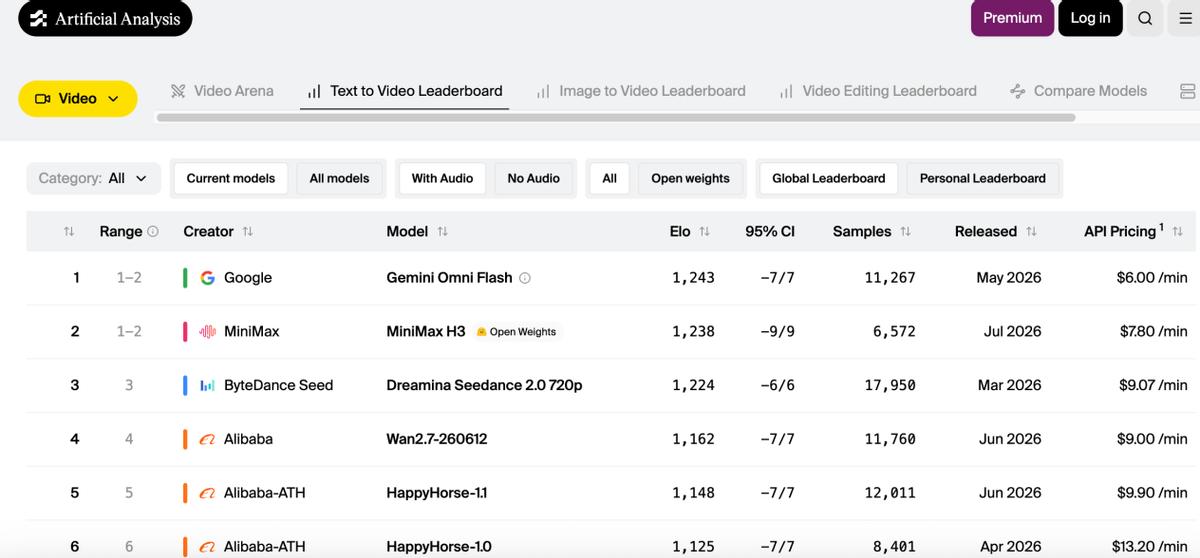Click the Google logo icon
Screen dimensions: 1200x558
(208, 278)
